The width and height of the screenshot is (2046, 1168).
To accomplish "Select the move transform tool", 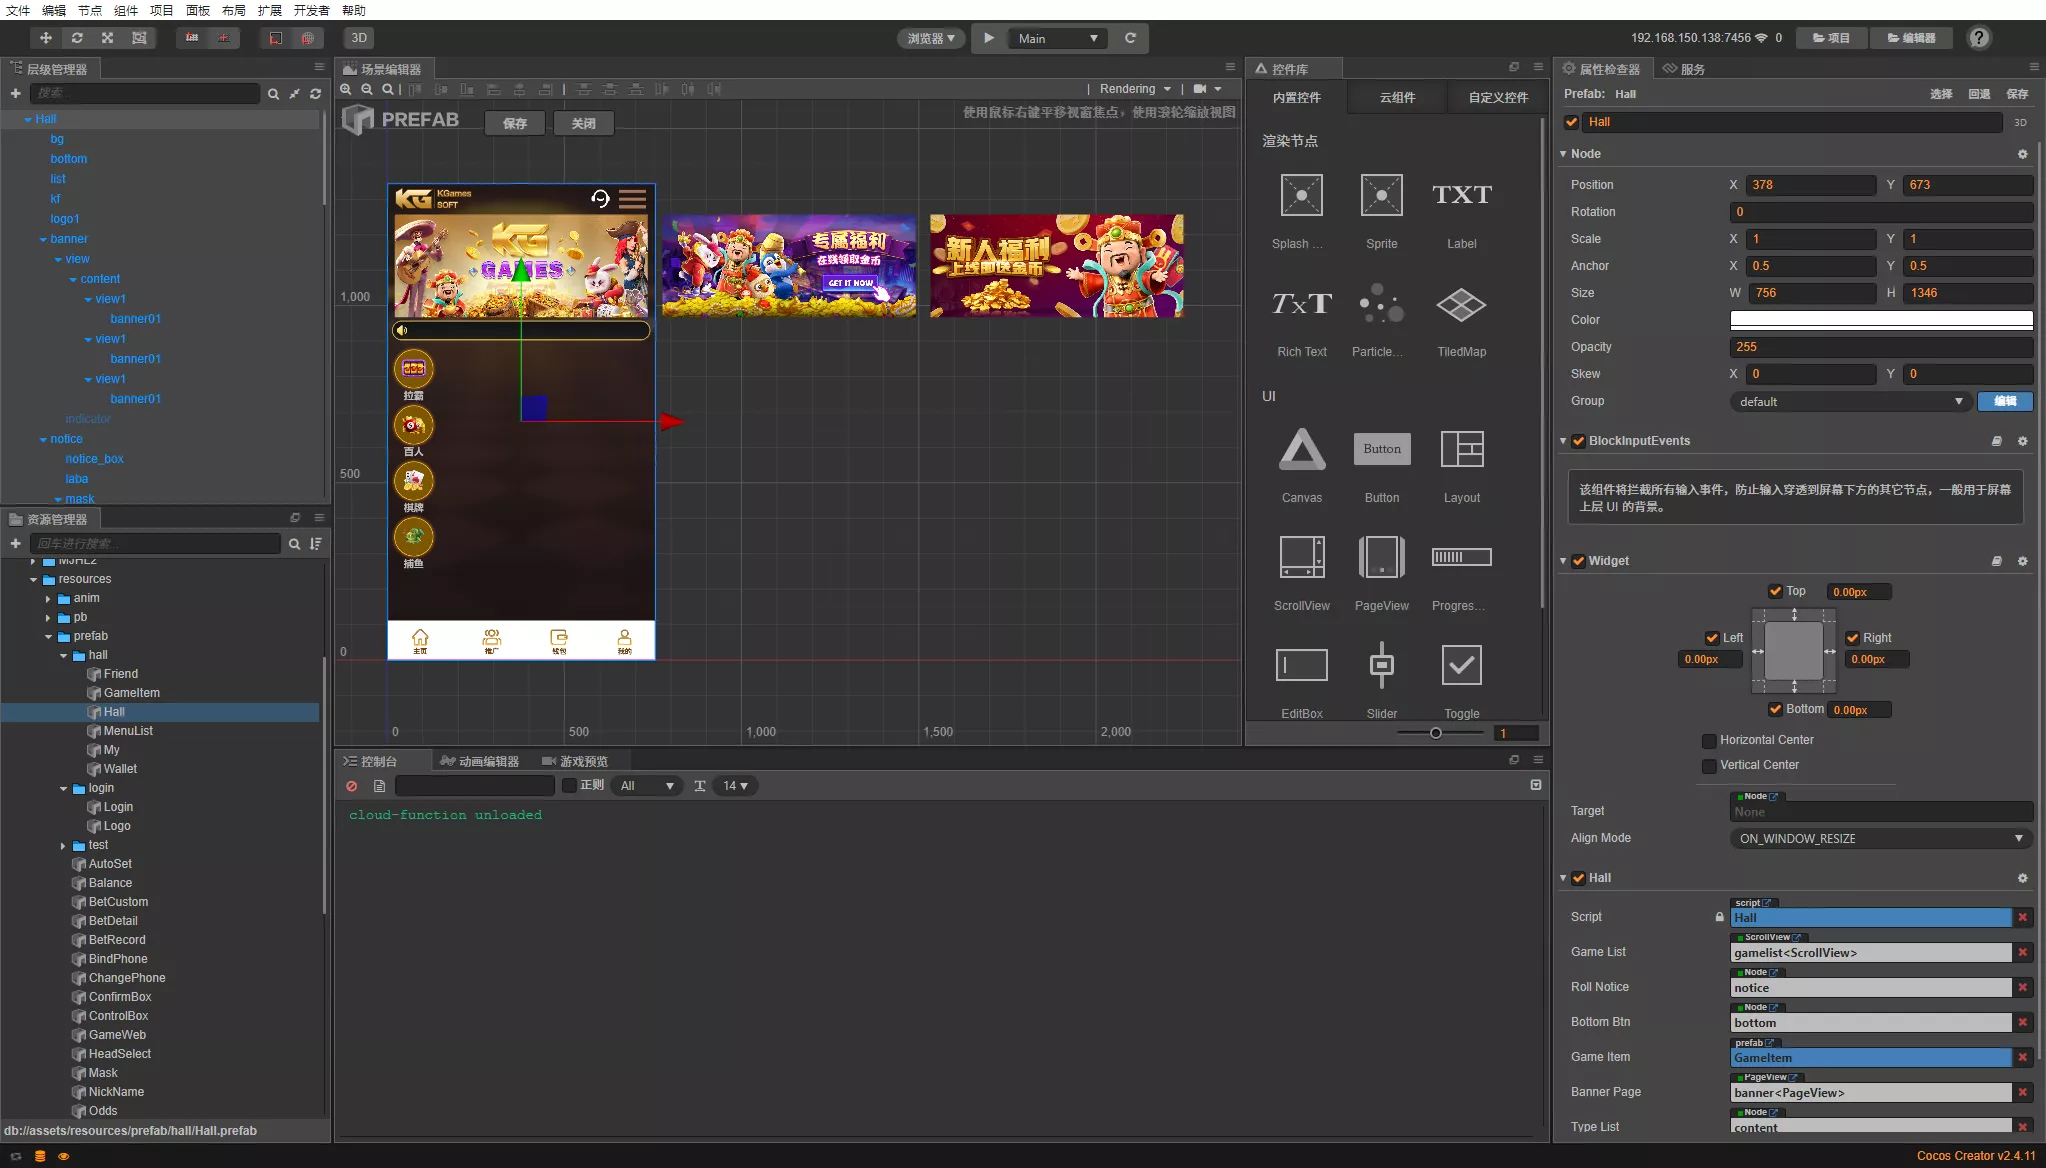I will 45,38.
